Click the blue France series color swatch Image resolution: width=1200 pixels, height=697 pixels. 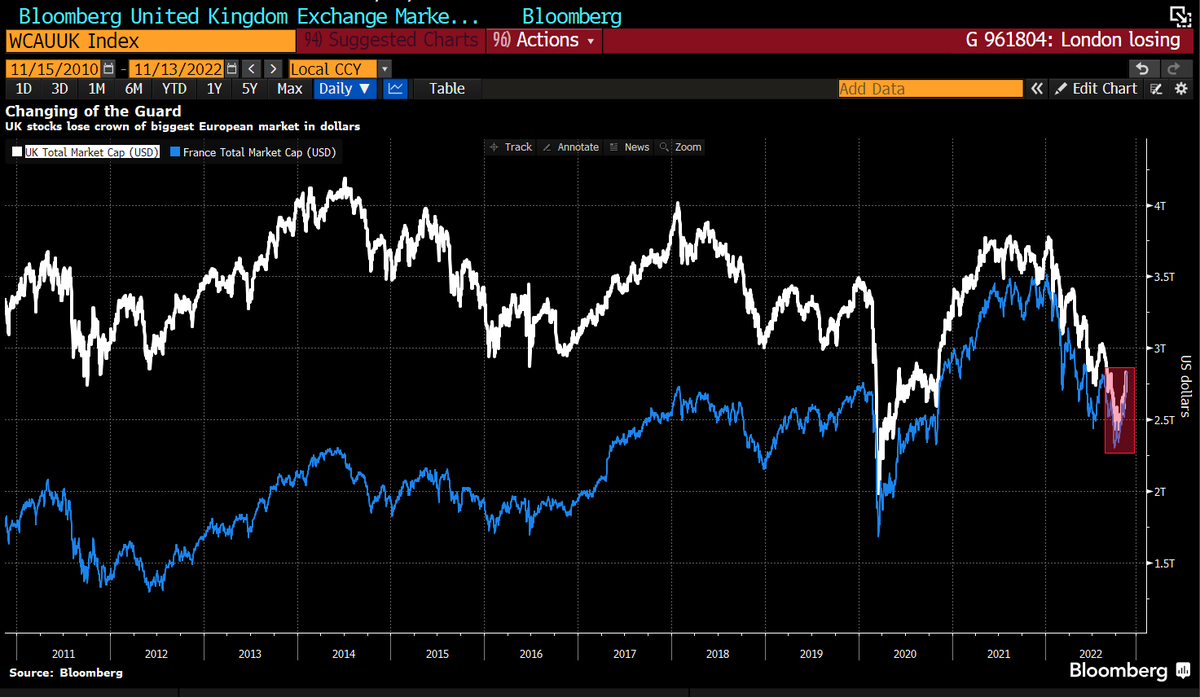click(x=175, y=153)
